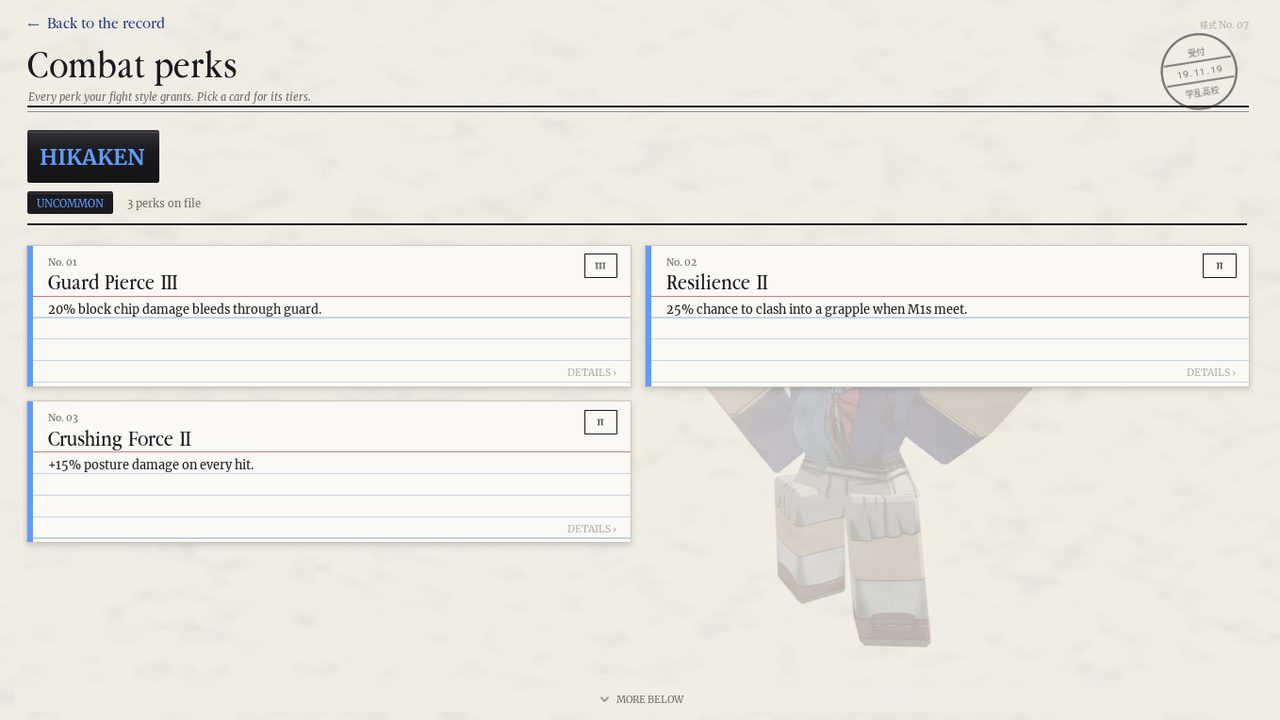Viewport: 1280px width, 720px height.
Task: Click tier II badge on Crushing Force card
Action: (600, 422)
